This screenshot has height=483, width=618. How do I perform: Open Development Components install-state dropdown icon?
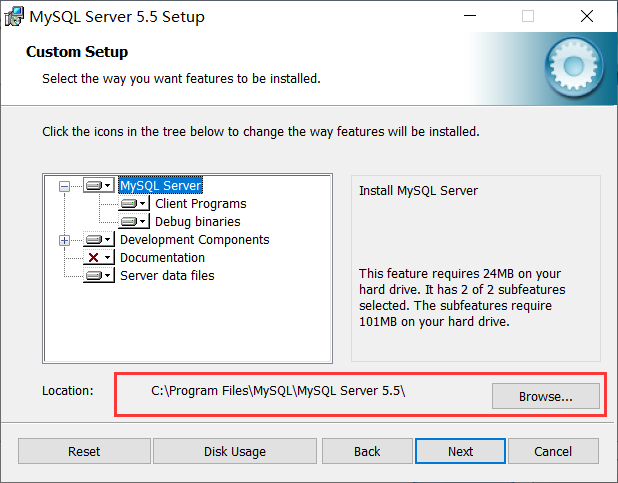pyautogui.click(x=99, y=239)
